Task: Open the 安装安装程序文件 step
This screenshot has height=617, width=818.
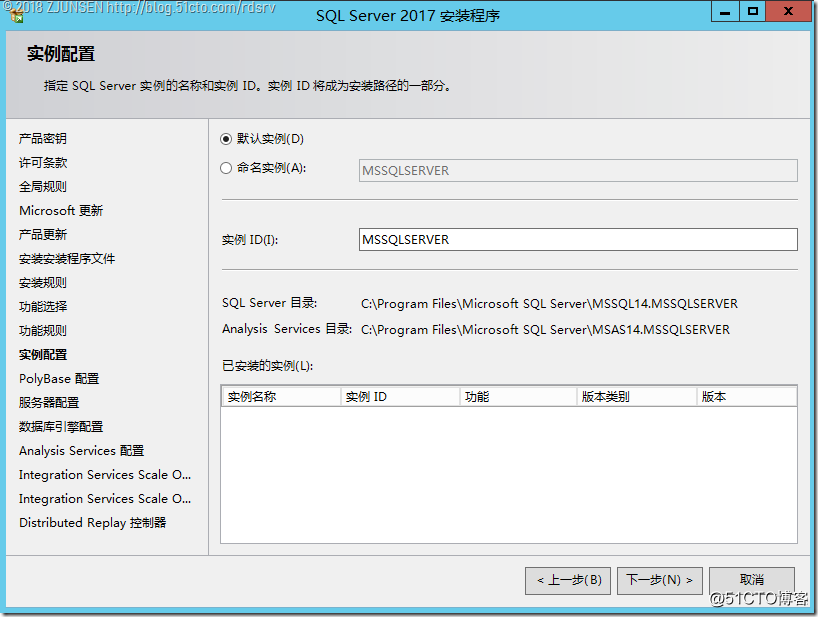Action: (x=67, y=259)
